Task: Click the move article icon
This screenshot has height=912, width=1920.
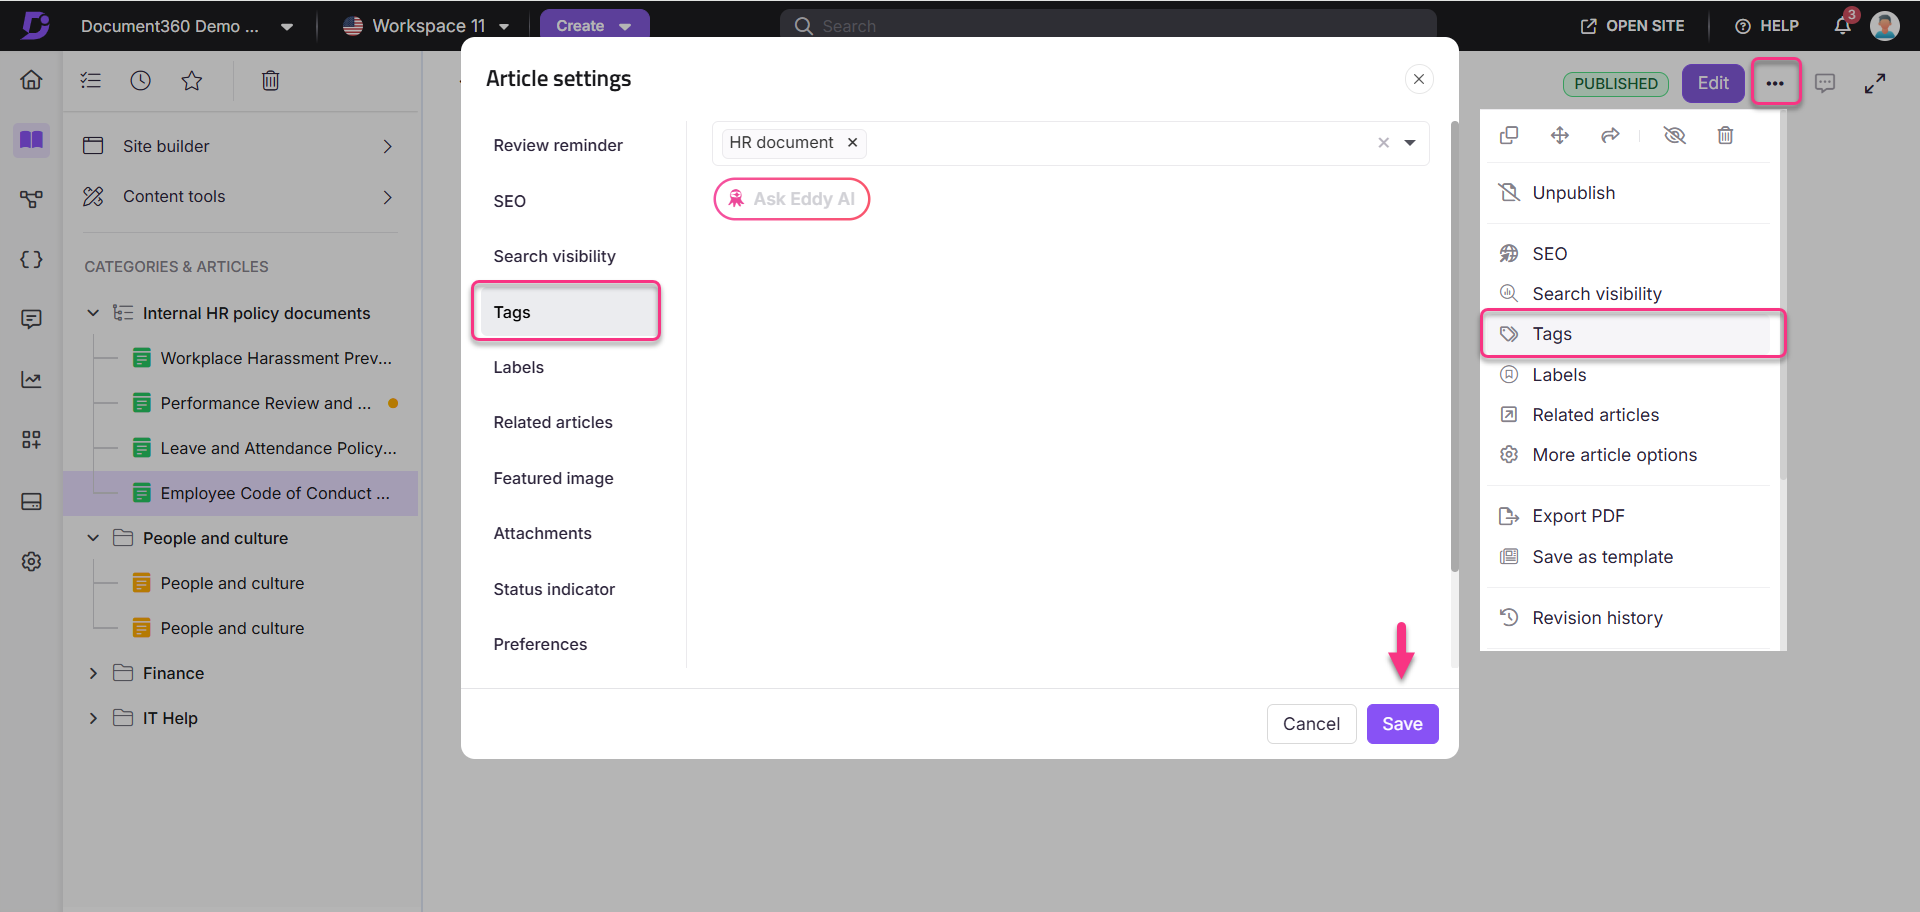Action: click(x=1560, y=135)
